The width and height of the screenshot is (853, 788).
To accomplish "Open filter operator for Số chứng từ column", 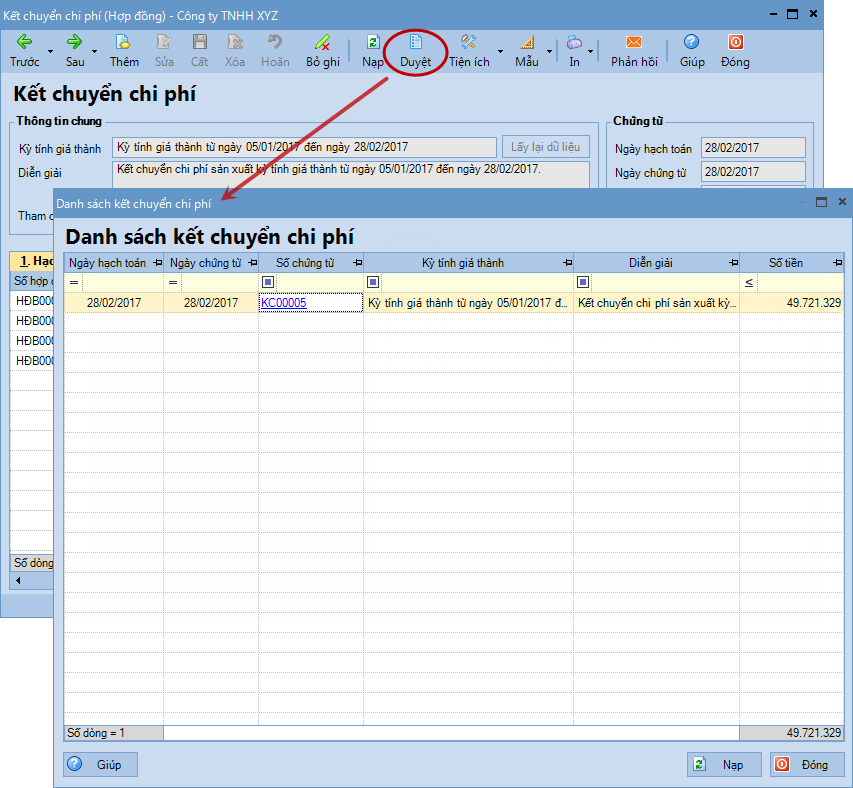I will click(x=268, y=283).
